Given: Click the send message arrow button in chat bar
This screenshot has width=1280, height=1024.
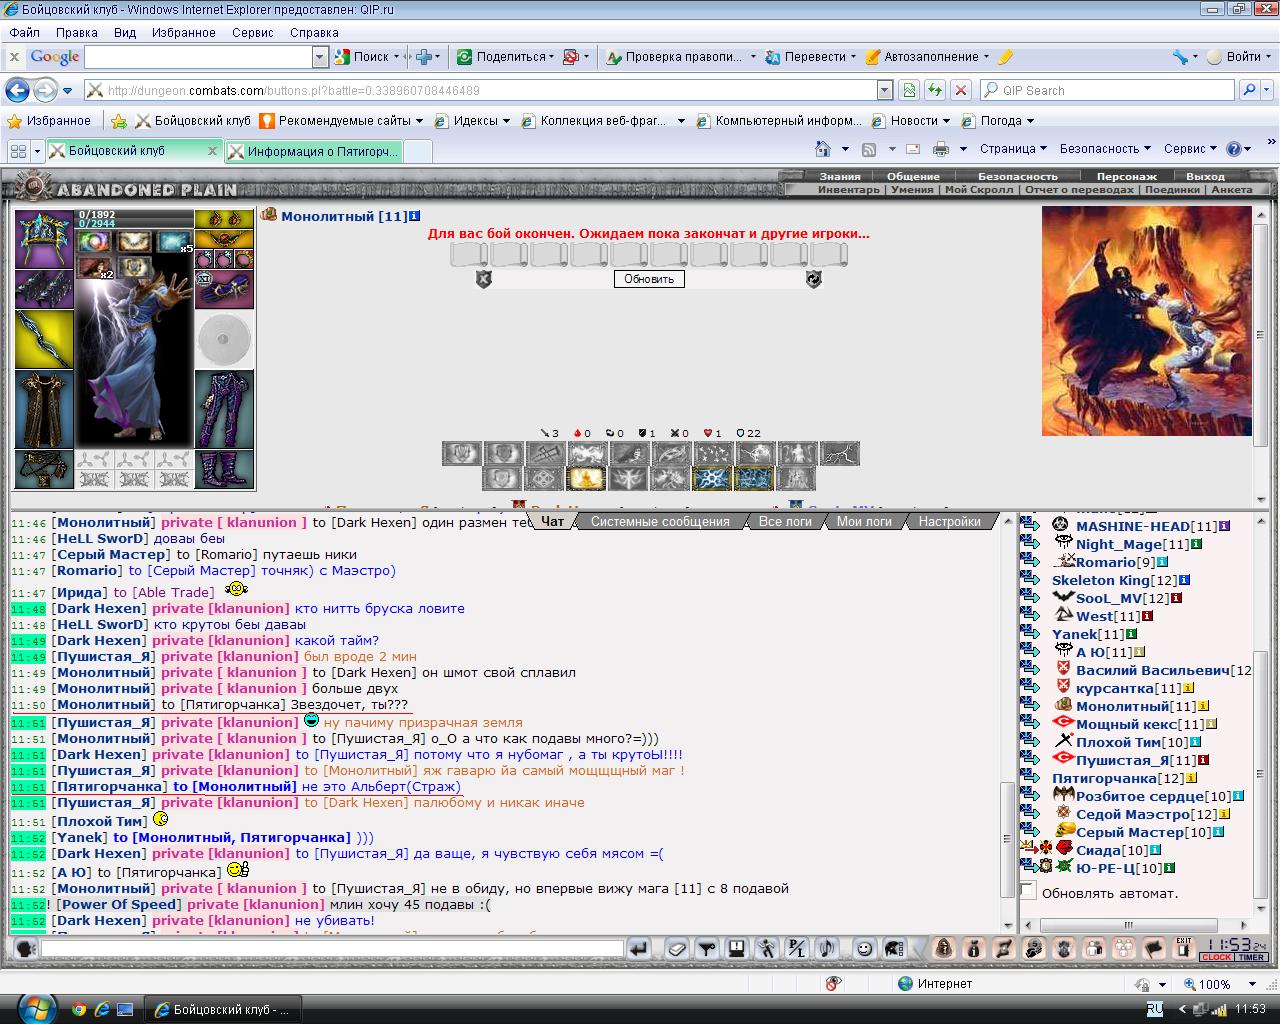Looking at the screenshot, I should 638,948.
